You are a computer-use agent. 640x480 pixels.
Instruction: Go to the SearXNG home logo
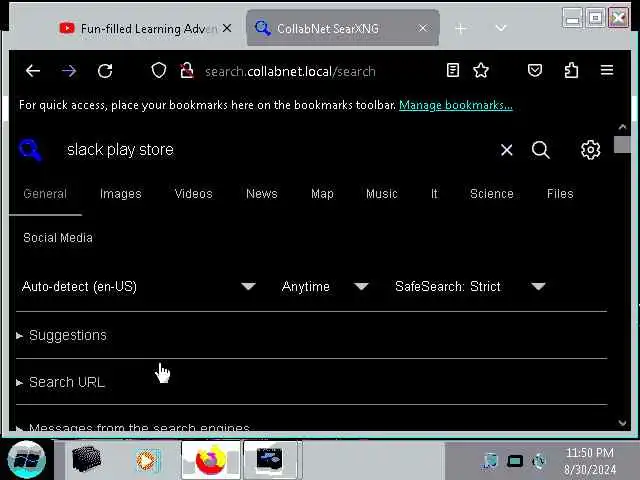30,150
